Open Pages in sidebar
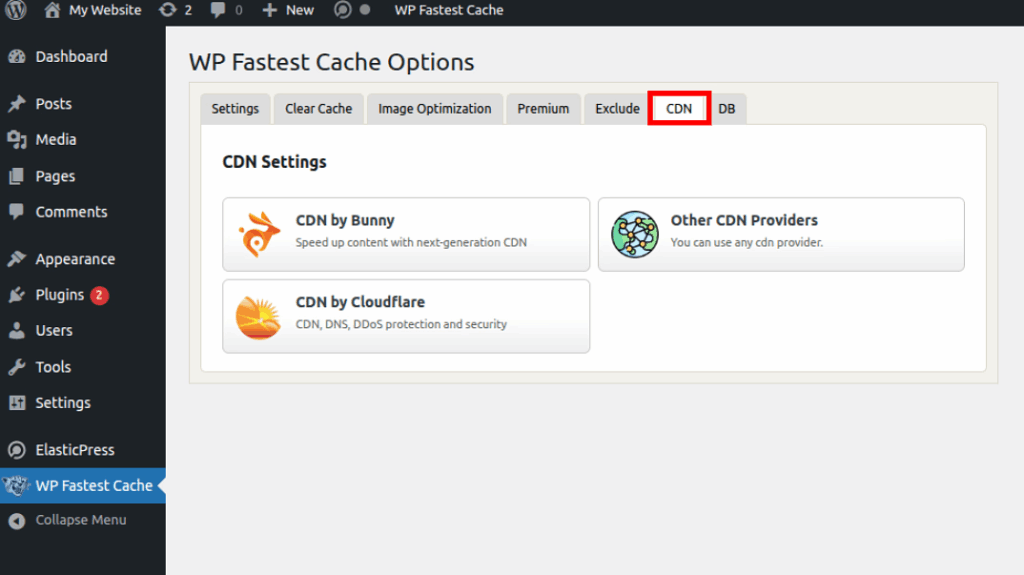The width and height of the screenshot is (1024, 575). tap(55, 176)
